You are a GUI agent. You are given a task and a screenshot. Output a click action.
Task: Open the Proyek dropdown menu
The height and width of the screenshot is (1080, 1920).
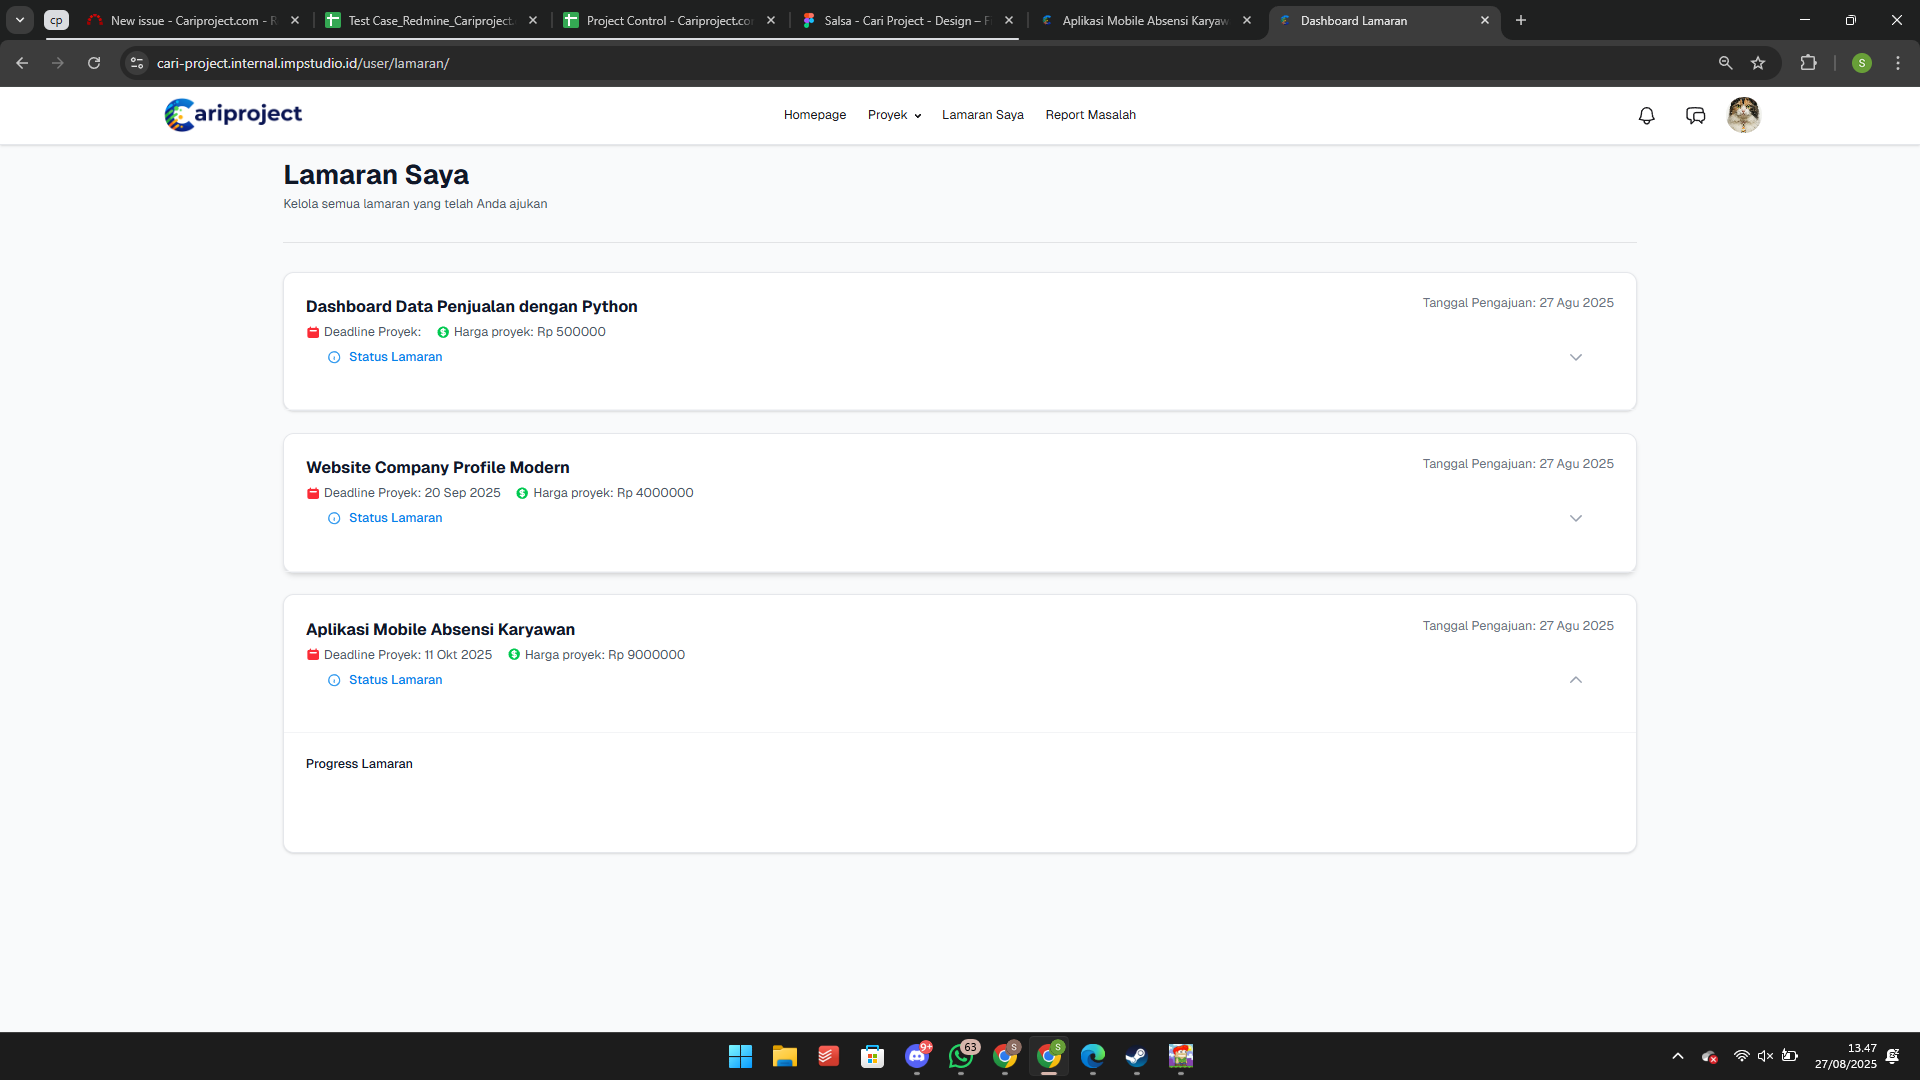point(894,115)
